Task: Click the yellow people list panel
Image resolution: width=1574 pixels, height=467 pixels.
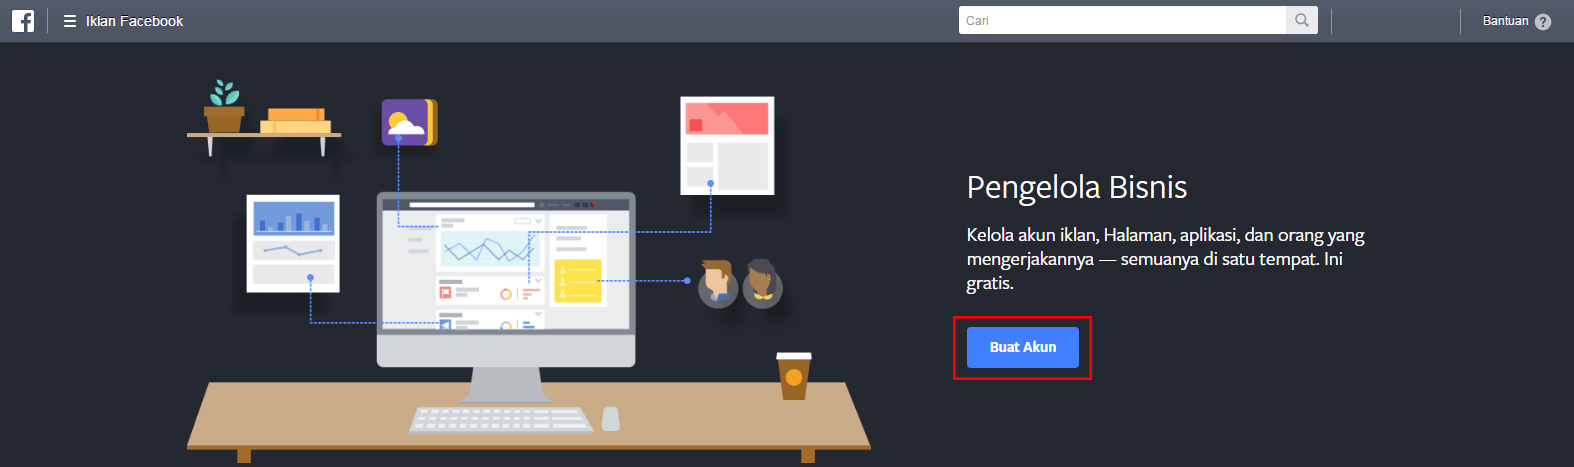Action: click(x=577, y=281)
